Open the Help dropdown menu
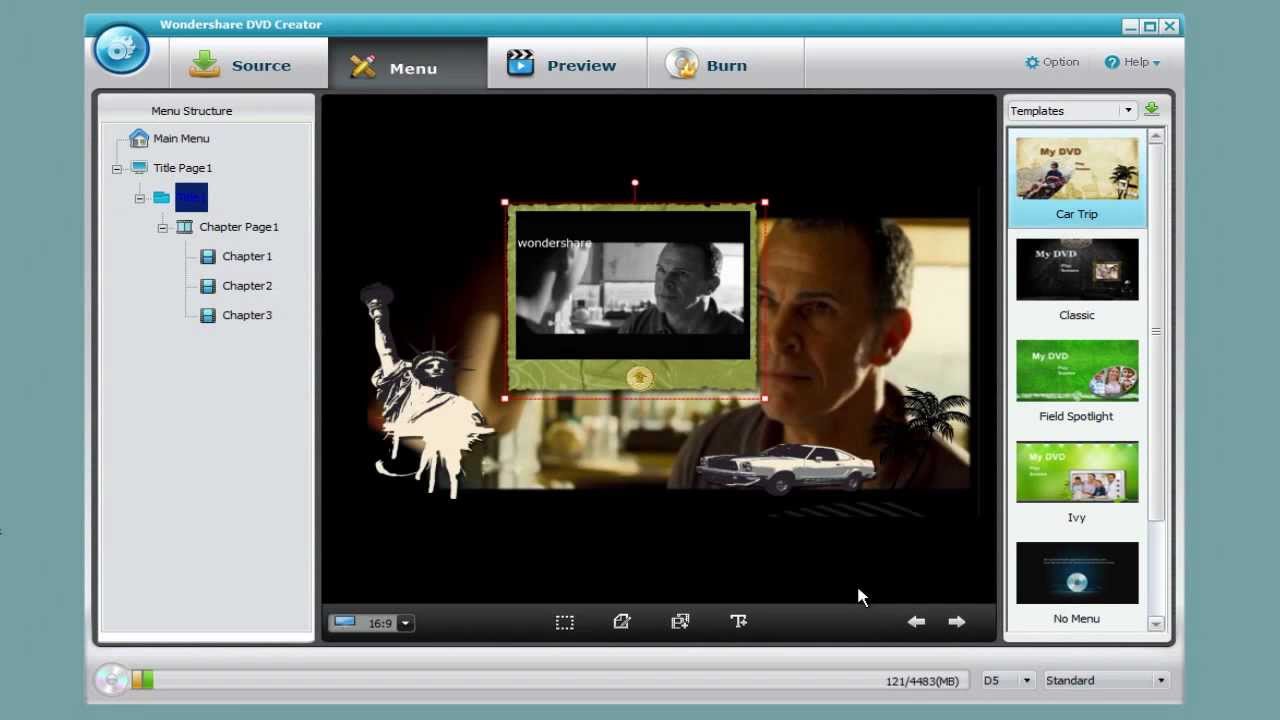 click(1133, 62)
